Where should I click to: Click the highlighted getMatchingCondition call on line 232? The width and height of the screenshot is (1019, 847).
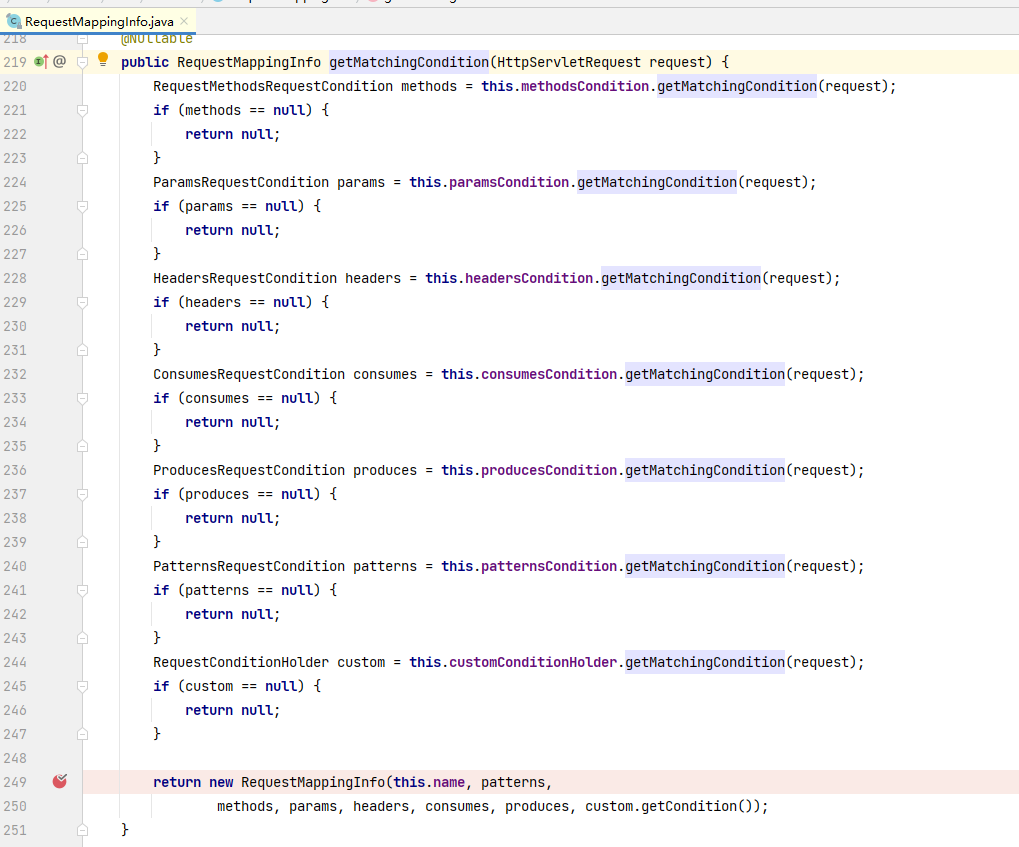tap(705, 374)
